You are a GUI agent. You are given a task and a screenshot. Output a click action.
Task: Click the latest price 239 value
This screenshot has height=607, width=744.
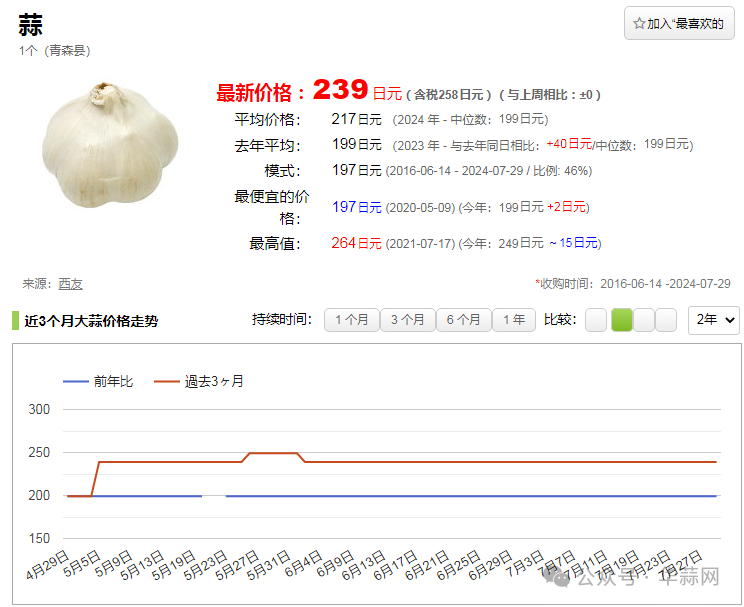coord(340,91)
